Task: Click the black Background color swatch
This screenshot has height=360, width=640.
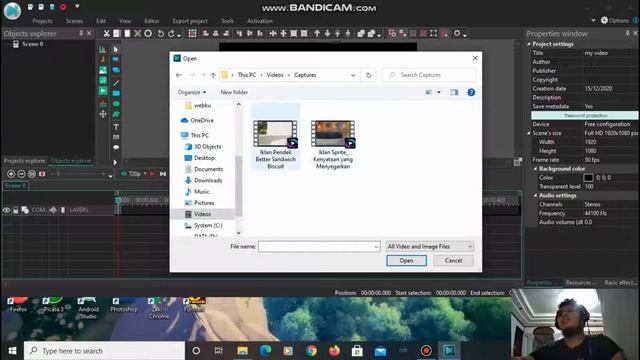Action: (x=588, y=178)
